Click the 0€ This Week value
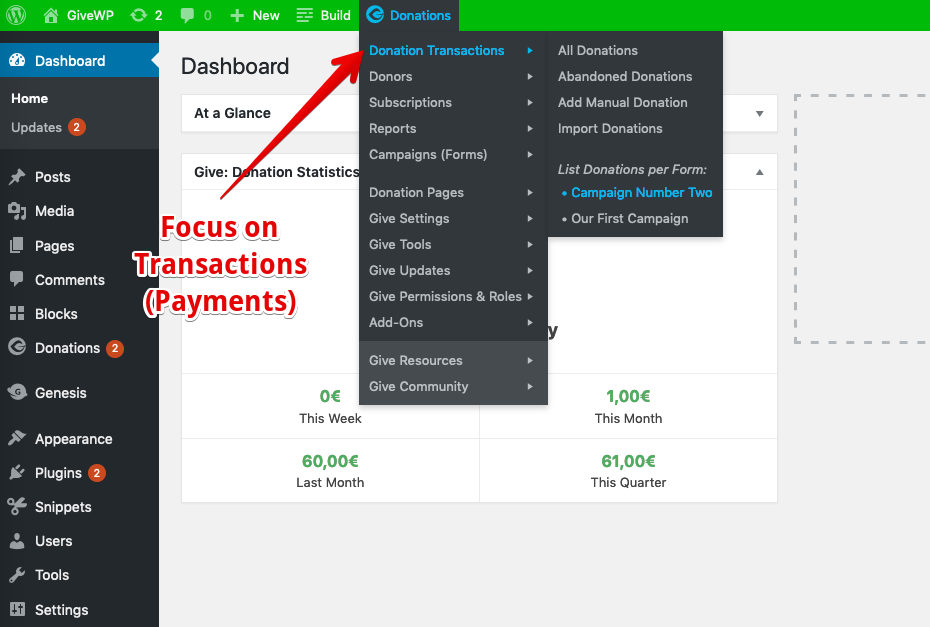 (330, 396)
